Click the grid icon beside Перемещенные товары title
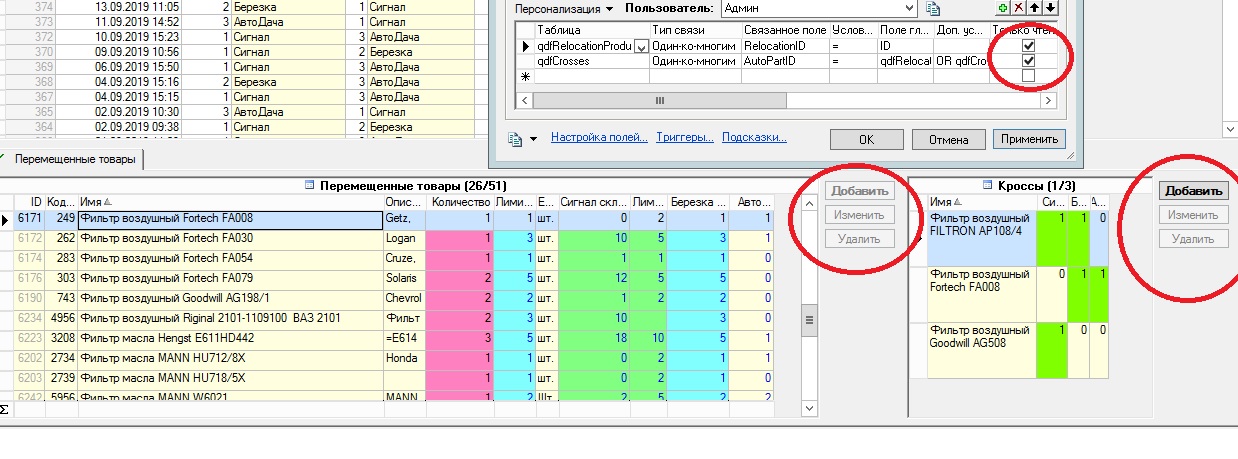This screenshot has width=1238, height=459. click(309, 185)
